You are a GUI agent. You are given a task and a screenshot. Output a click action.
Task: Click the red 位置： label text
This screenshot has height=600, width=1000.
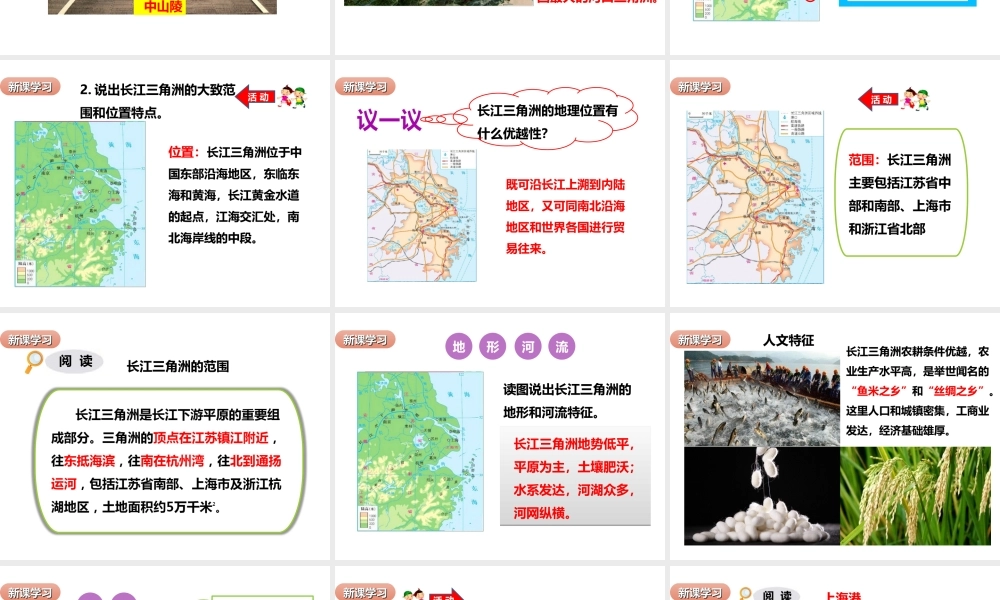(184, 152)
